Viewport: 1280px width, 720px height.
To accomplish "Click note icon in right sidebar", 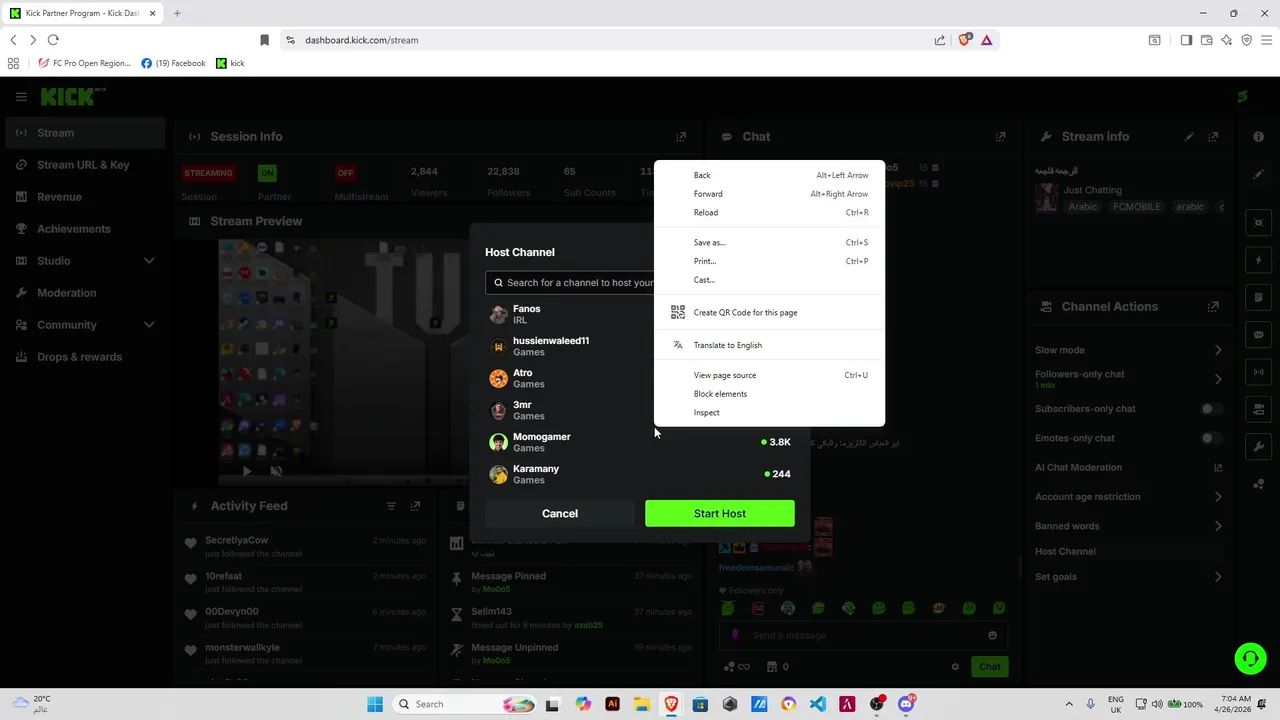I will 1258,298.
